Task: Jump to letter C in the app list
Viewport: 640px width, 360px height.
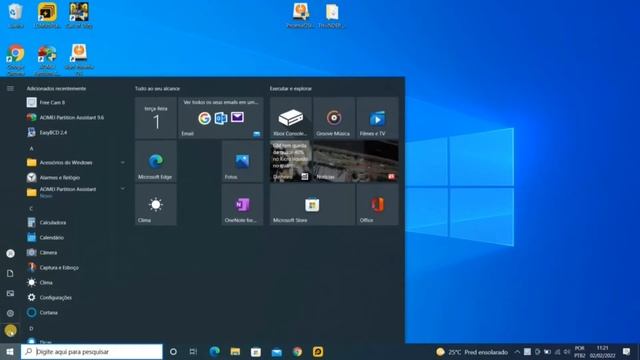Action: 31,208
